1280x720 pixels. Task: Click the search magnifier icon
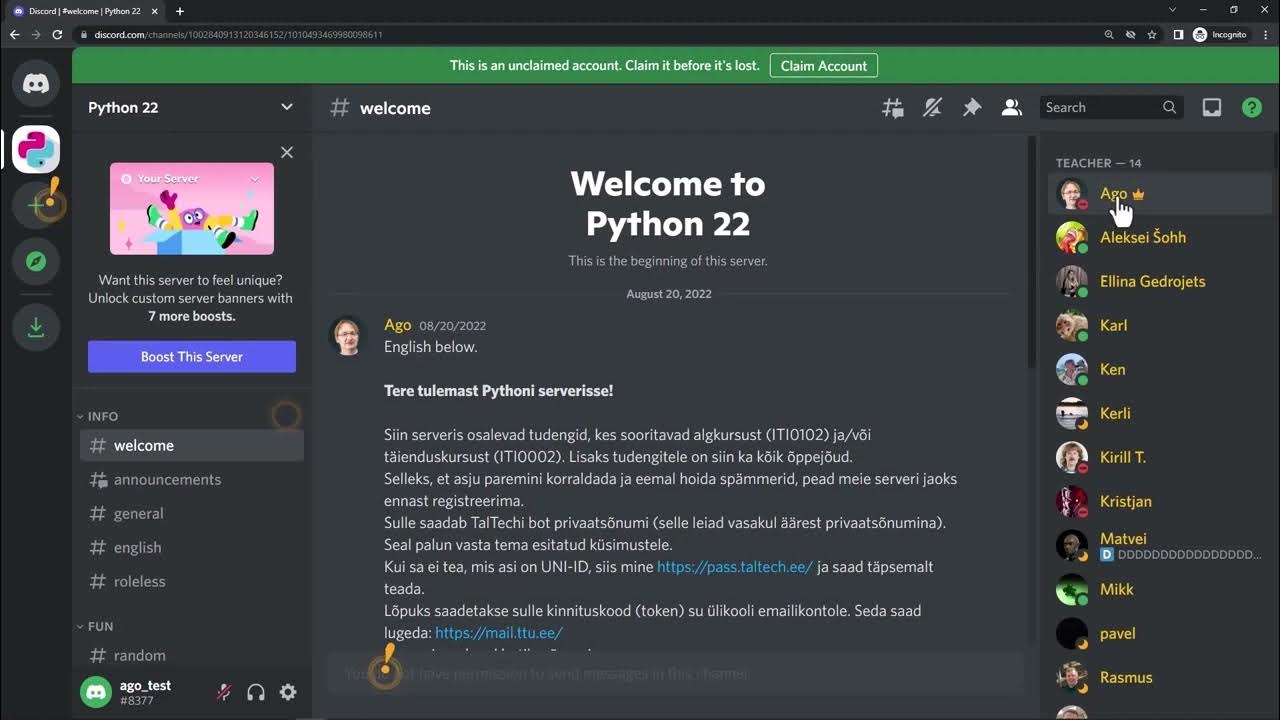(x=1169, y=108)
